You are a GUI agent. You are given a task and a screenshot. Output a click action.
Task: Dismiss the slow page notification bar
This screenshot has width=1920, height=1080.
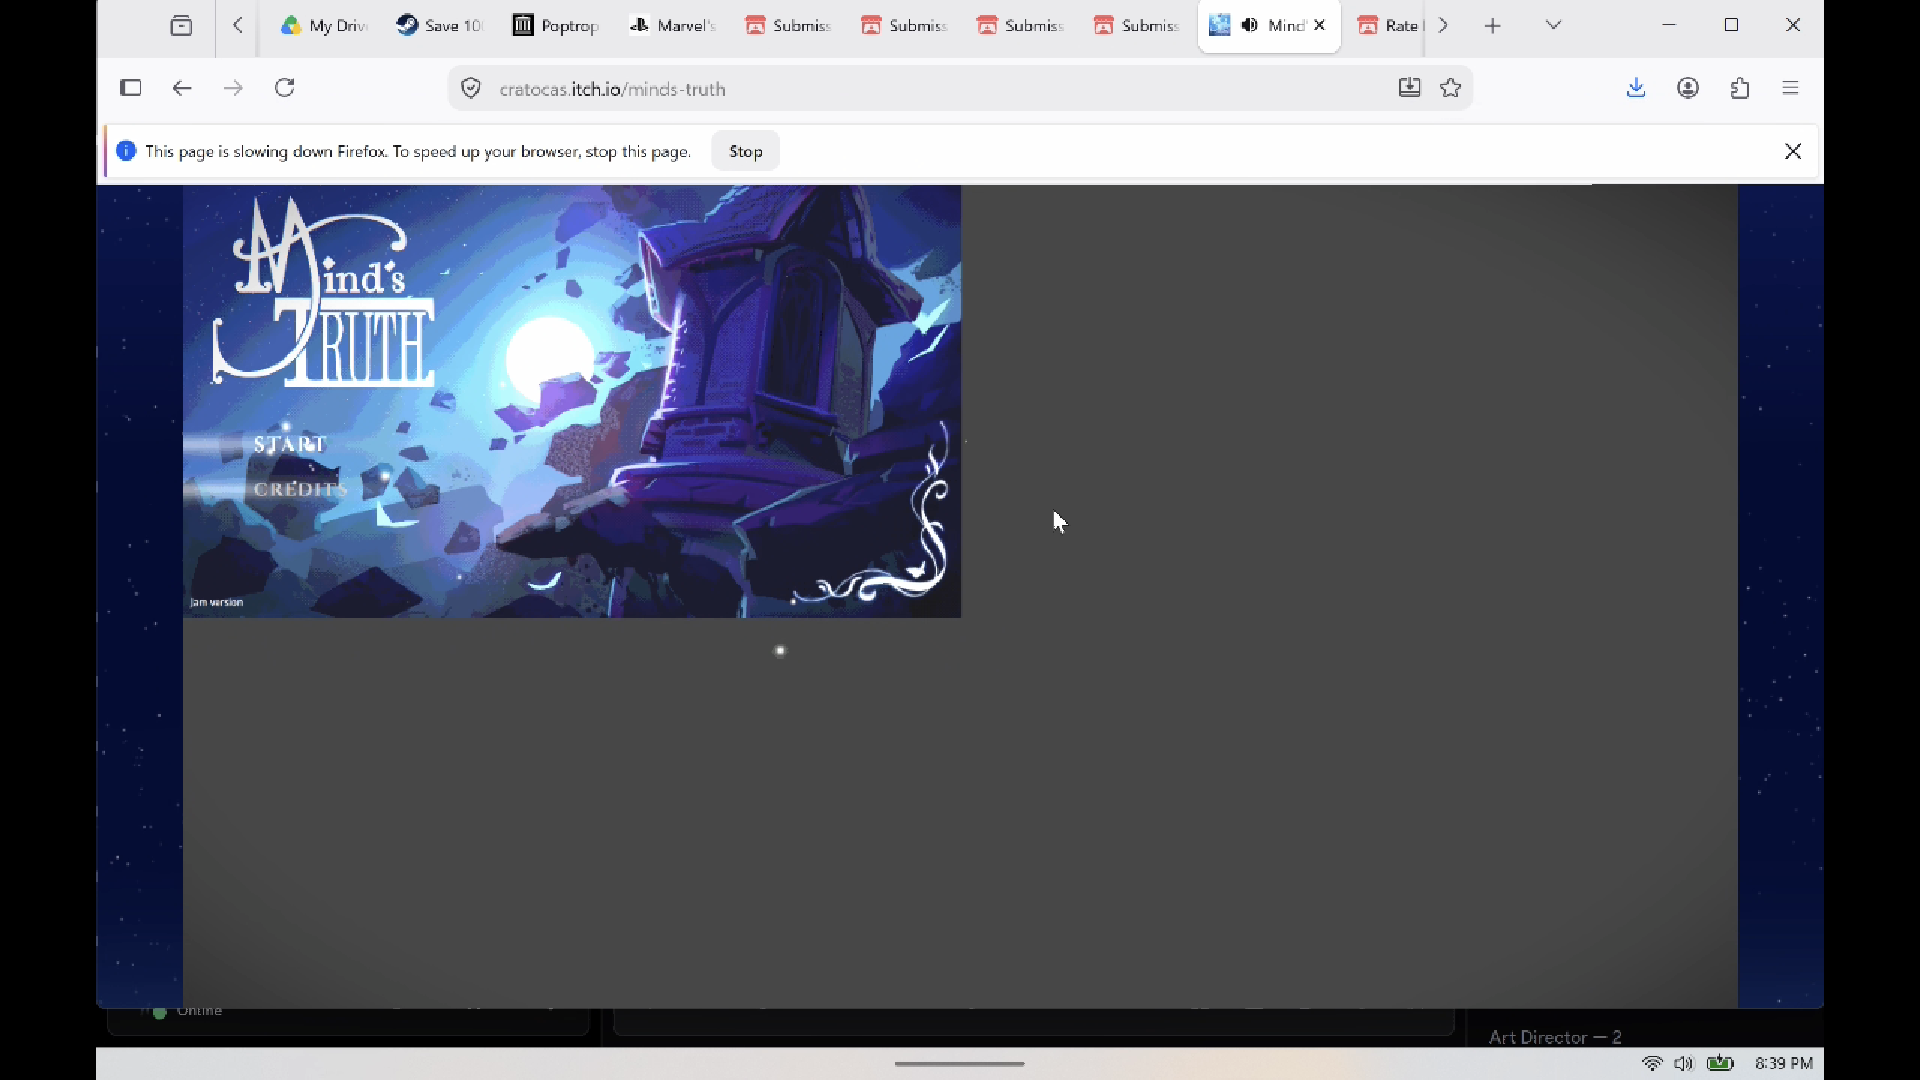point(1793,151)
